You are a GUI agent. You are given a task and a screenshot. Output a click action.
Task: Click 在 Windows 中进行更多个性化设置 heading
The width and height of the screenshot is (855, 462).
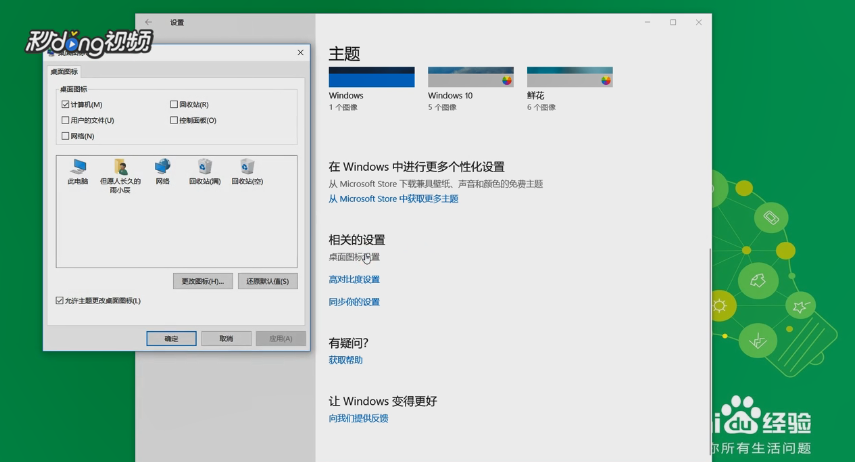click(x=417, y=167)
